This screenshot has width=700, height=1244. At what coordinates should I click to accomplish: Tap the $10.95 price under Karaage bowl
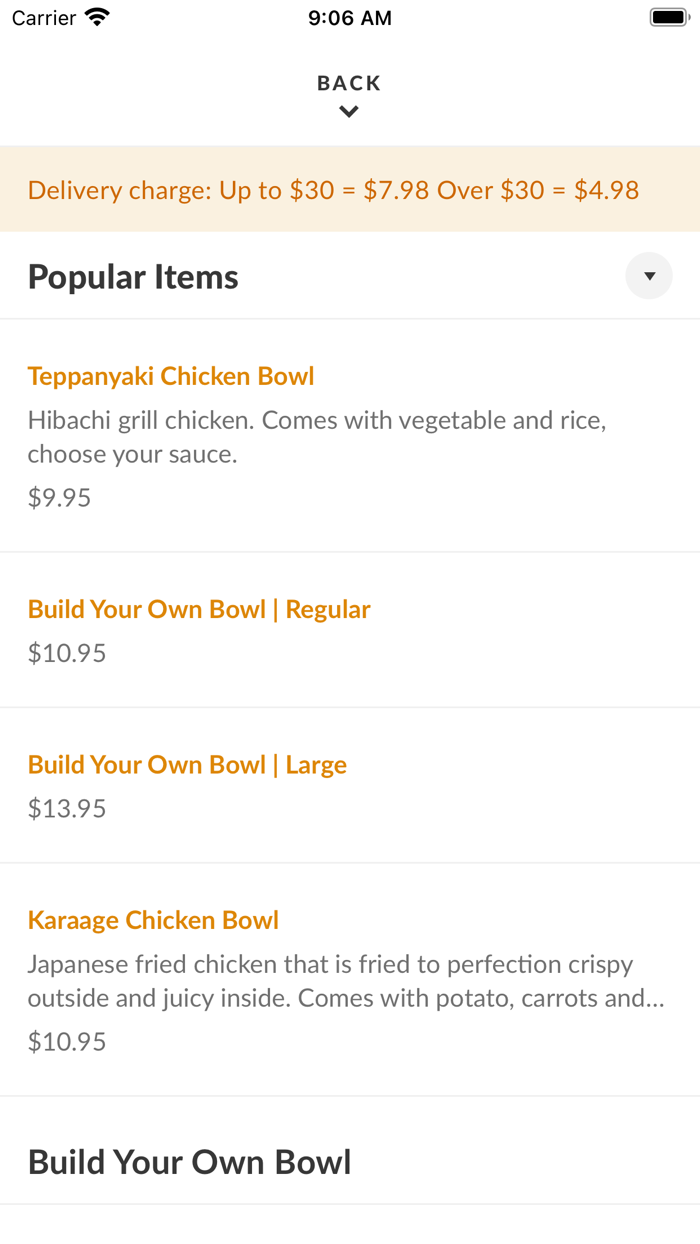point(67,1042)
